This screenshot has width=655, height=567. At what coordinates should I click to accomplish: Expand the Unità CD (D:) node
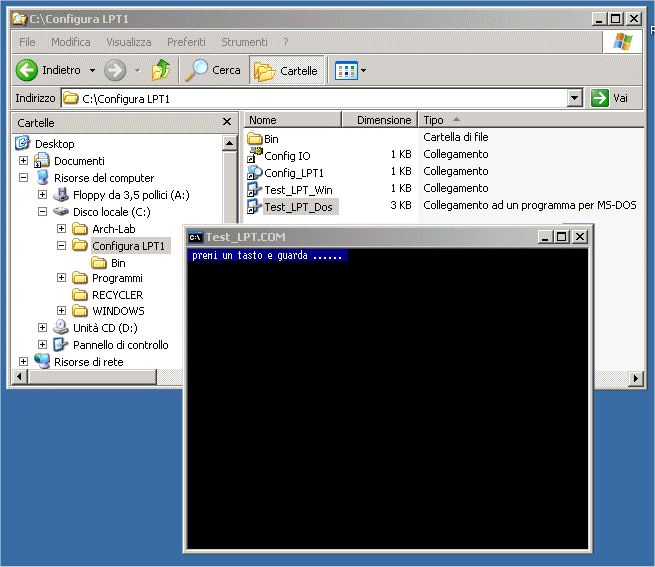42,328
